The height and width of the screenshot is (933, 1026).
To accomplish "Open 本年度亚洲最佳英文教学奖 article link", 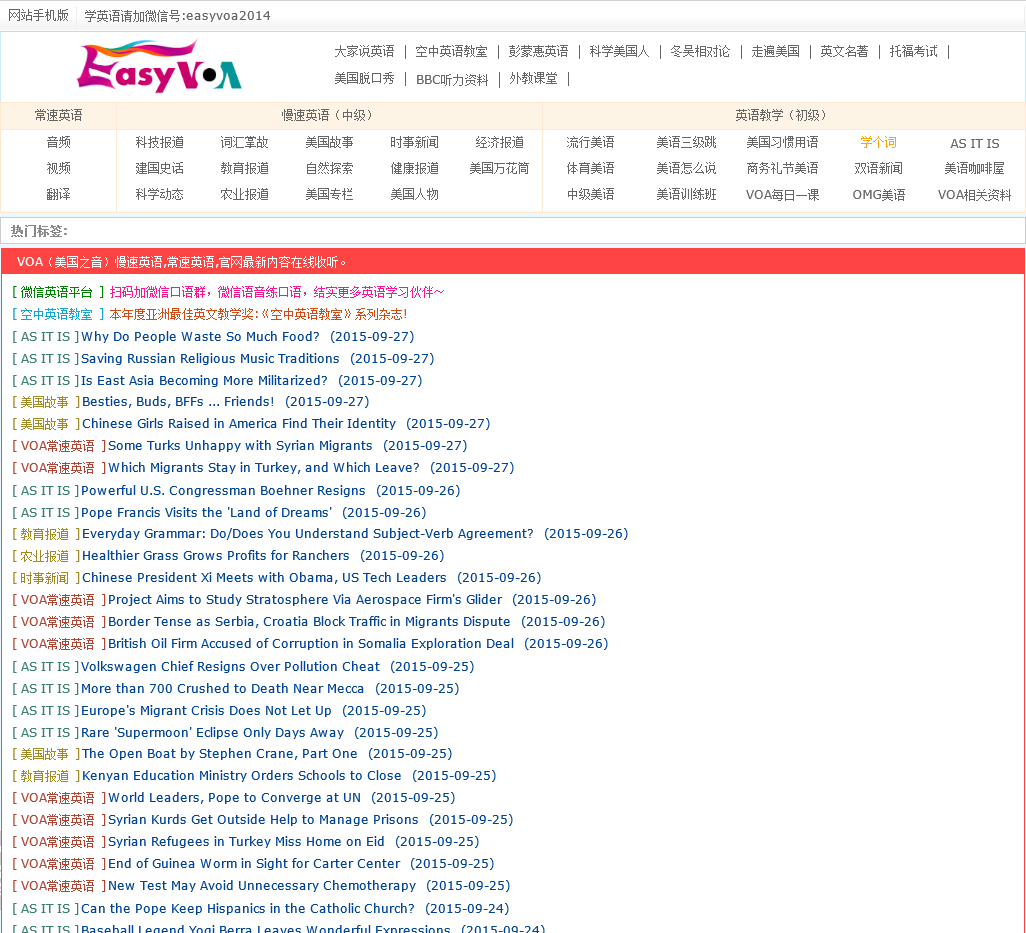I will point(258,314).
